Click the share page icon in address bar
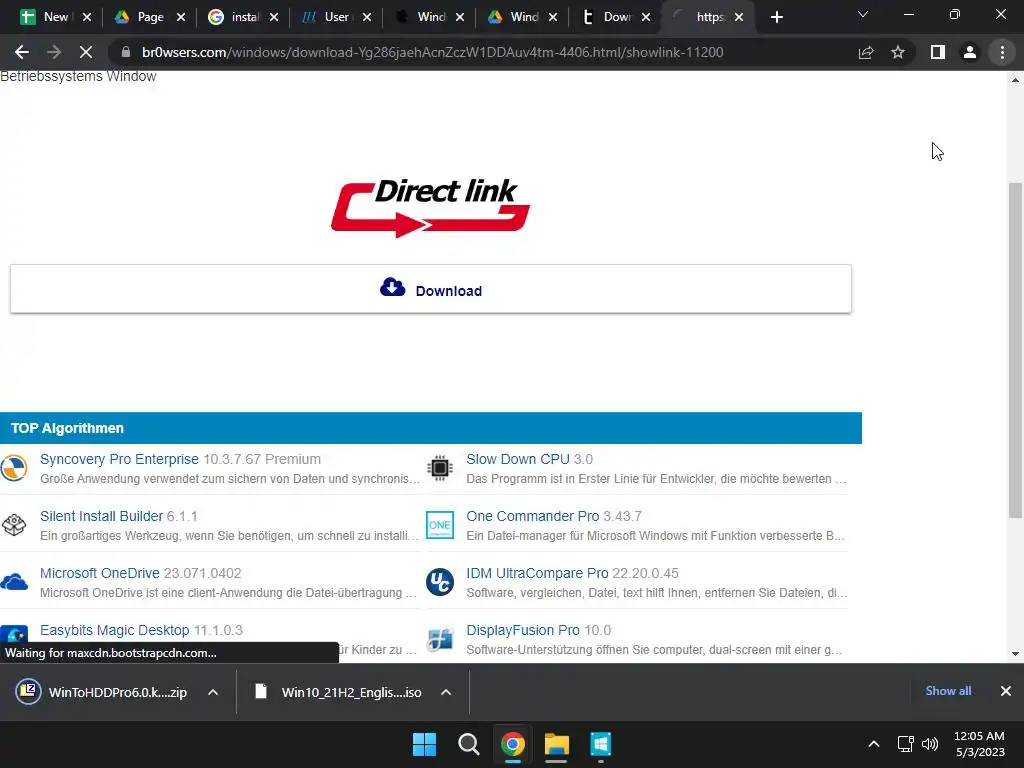The width and height of the screenshot is (1024, 768). tap(866, 52)
